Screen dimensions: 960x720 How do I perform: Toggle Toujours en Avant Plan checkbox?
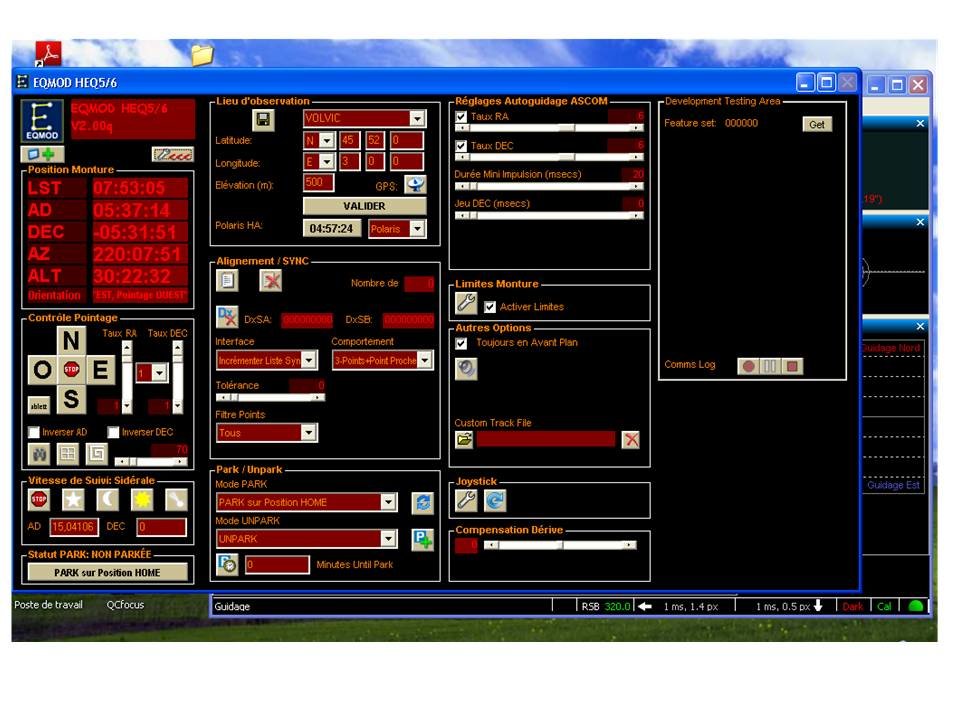tap(462, 343)
